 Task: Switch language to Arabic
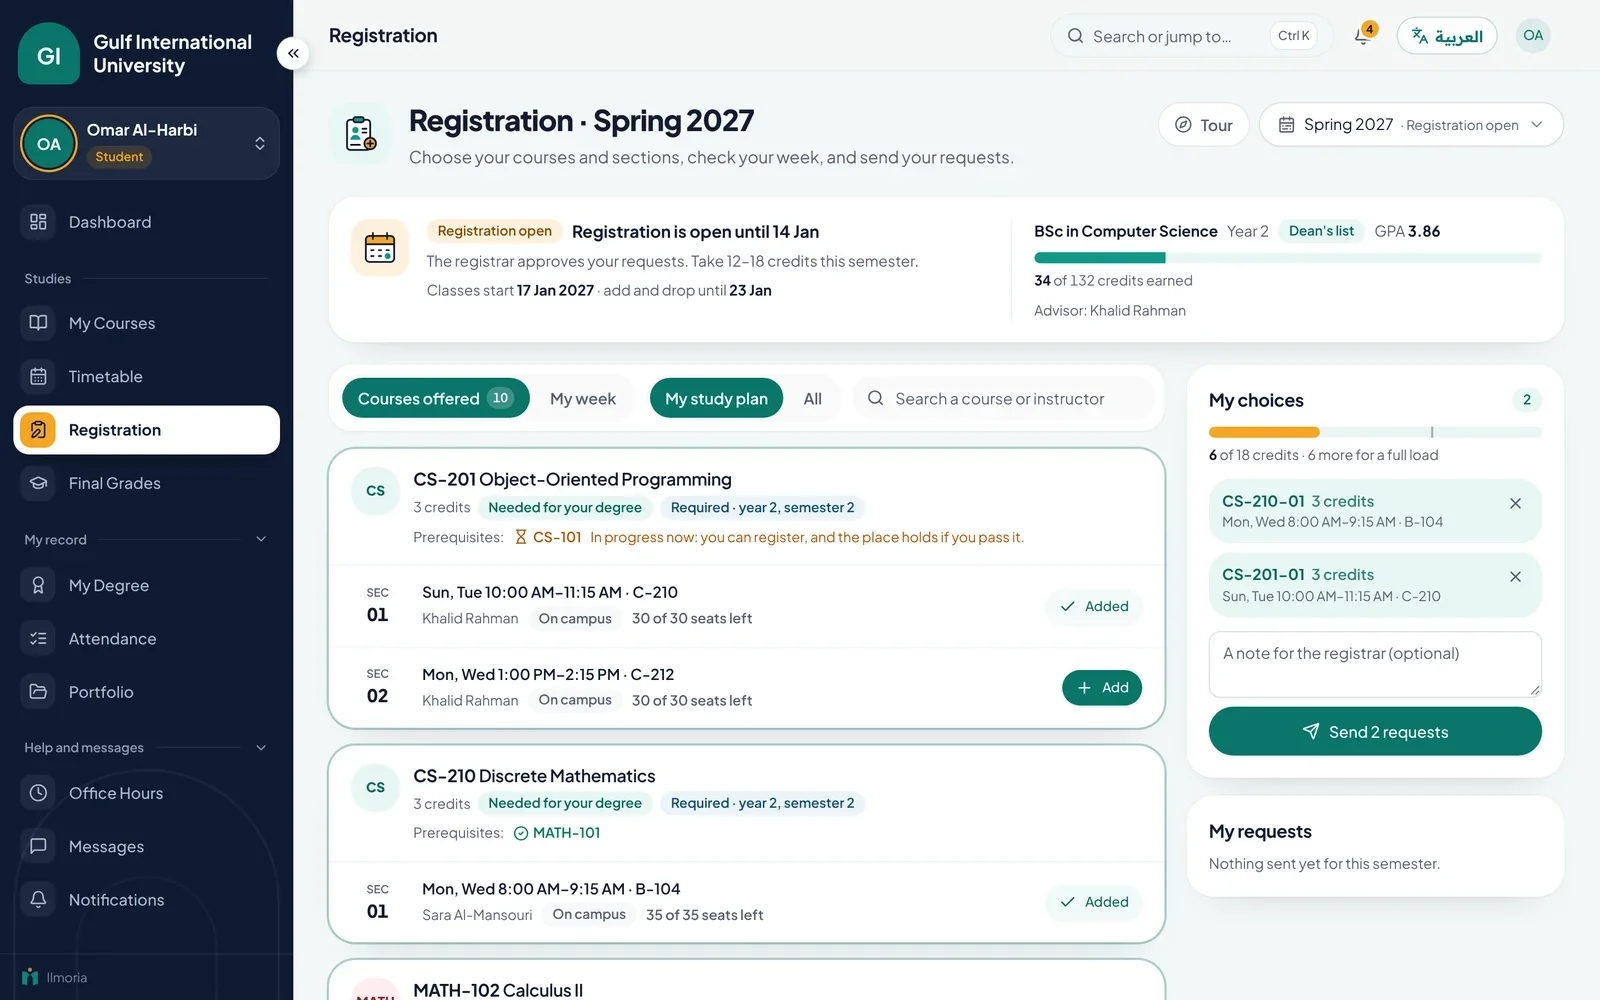[1446, 36]
